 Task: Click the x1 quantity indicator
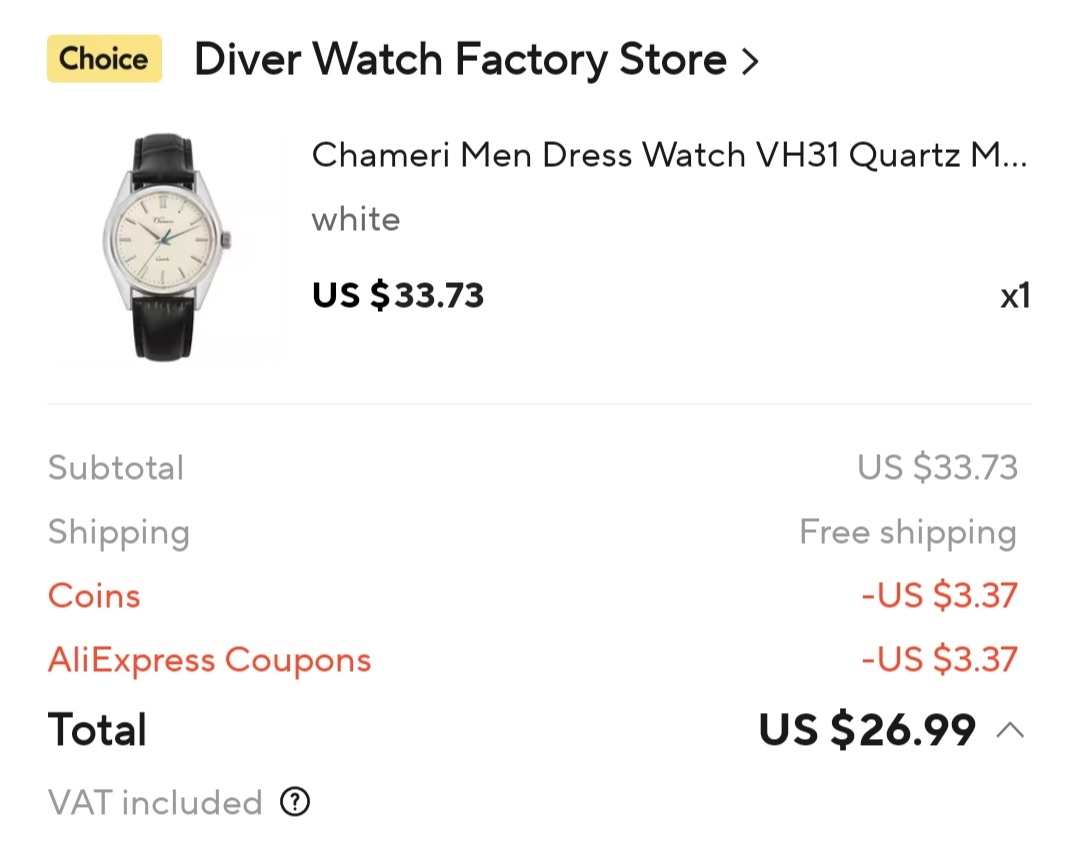[x=1015, y=296]
